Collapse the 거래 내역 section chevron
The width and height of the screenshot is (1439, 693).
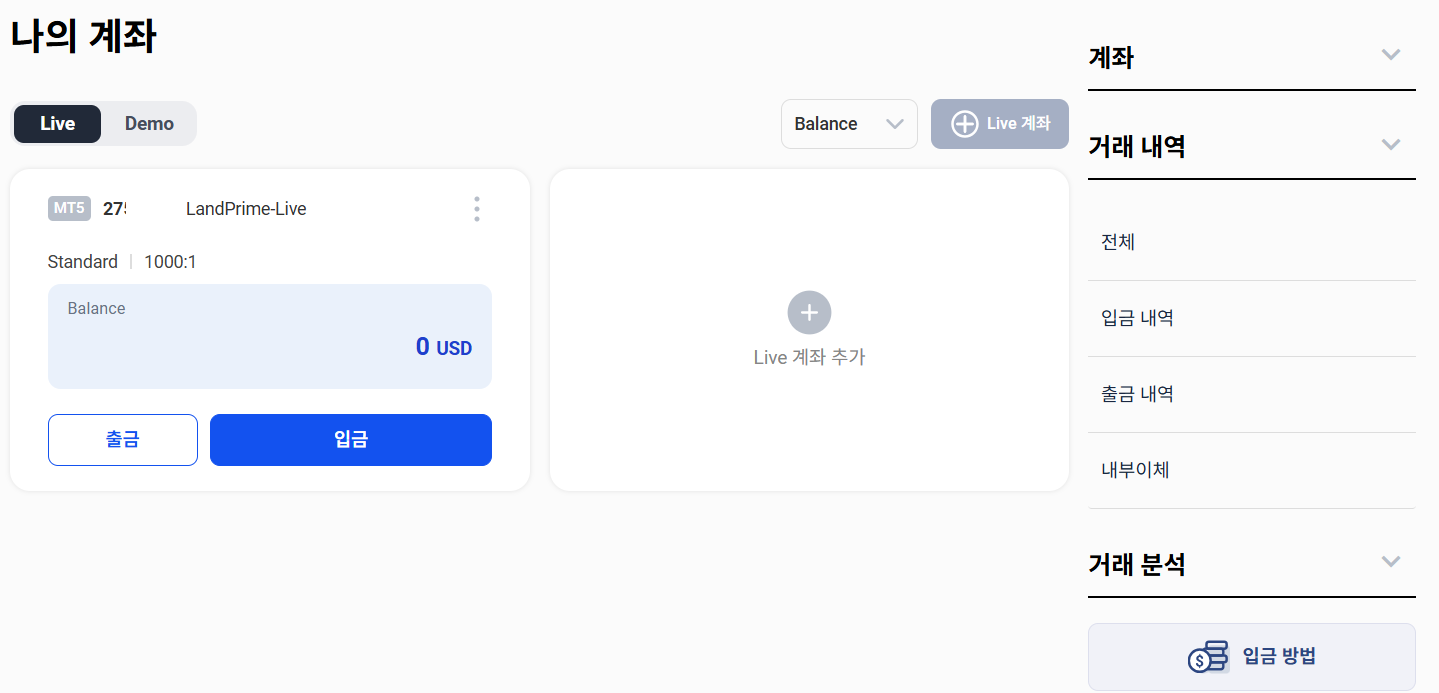point(1390,144)
